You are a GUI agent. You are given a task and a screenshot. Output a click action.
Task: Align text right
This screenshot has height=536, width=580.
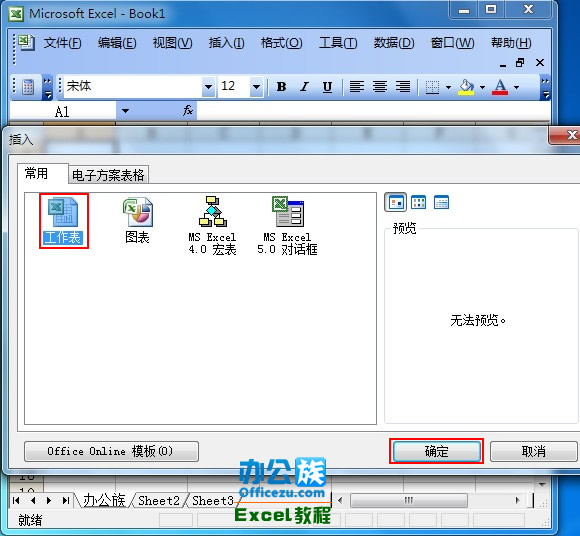pos(403,87)
